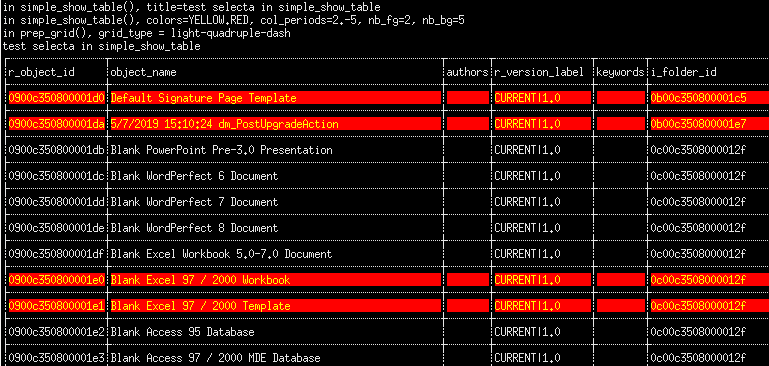Click 'Blank Access 97 / 2000 MDE Database' cell

click(x=216, y=358)
